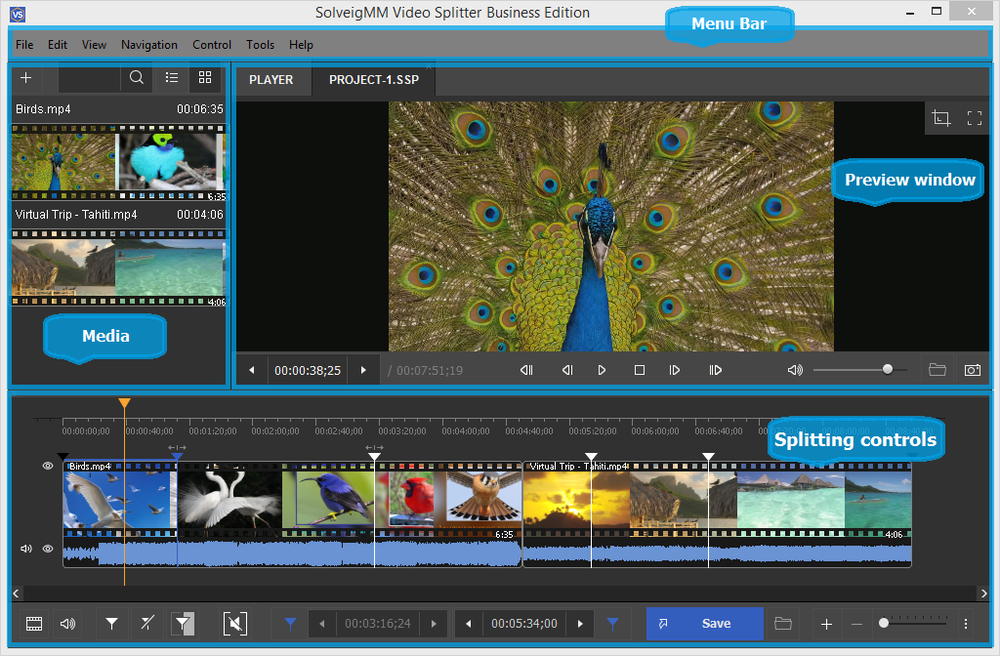The image size is (1000, 656).
Task: Switch to the PLAYER tab
Action: click(271, 80)
